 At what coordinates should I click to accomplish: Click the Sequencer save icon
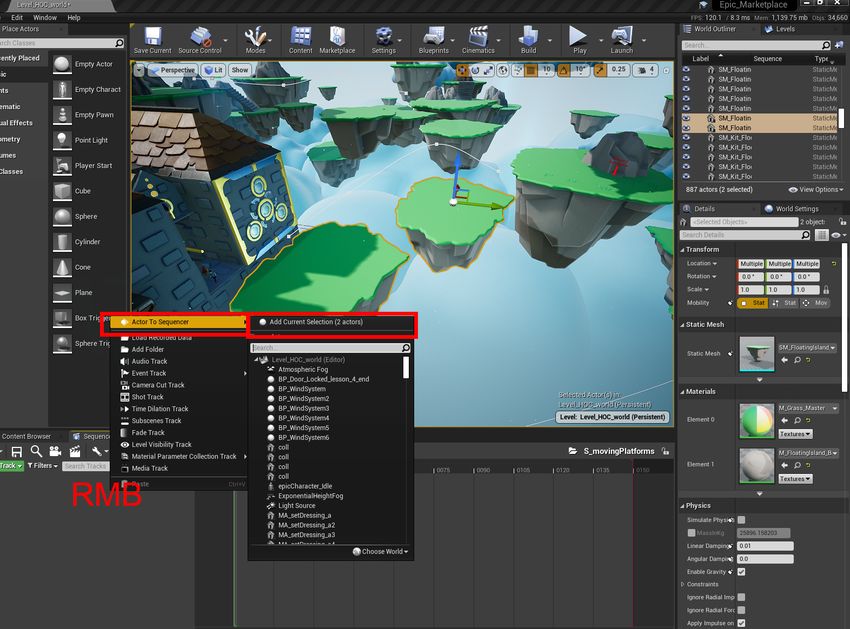pyautogui.click(x=17, y=452)
